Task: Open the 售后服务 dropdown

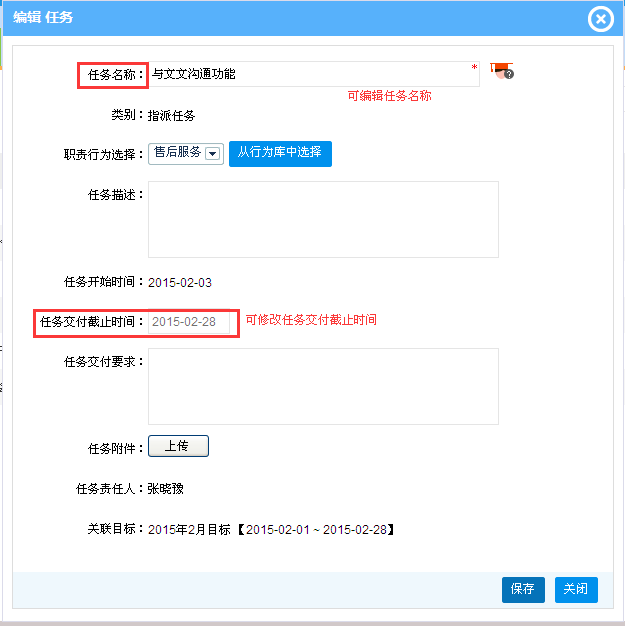Action: tap(186, 154)
